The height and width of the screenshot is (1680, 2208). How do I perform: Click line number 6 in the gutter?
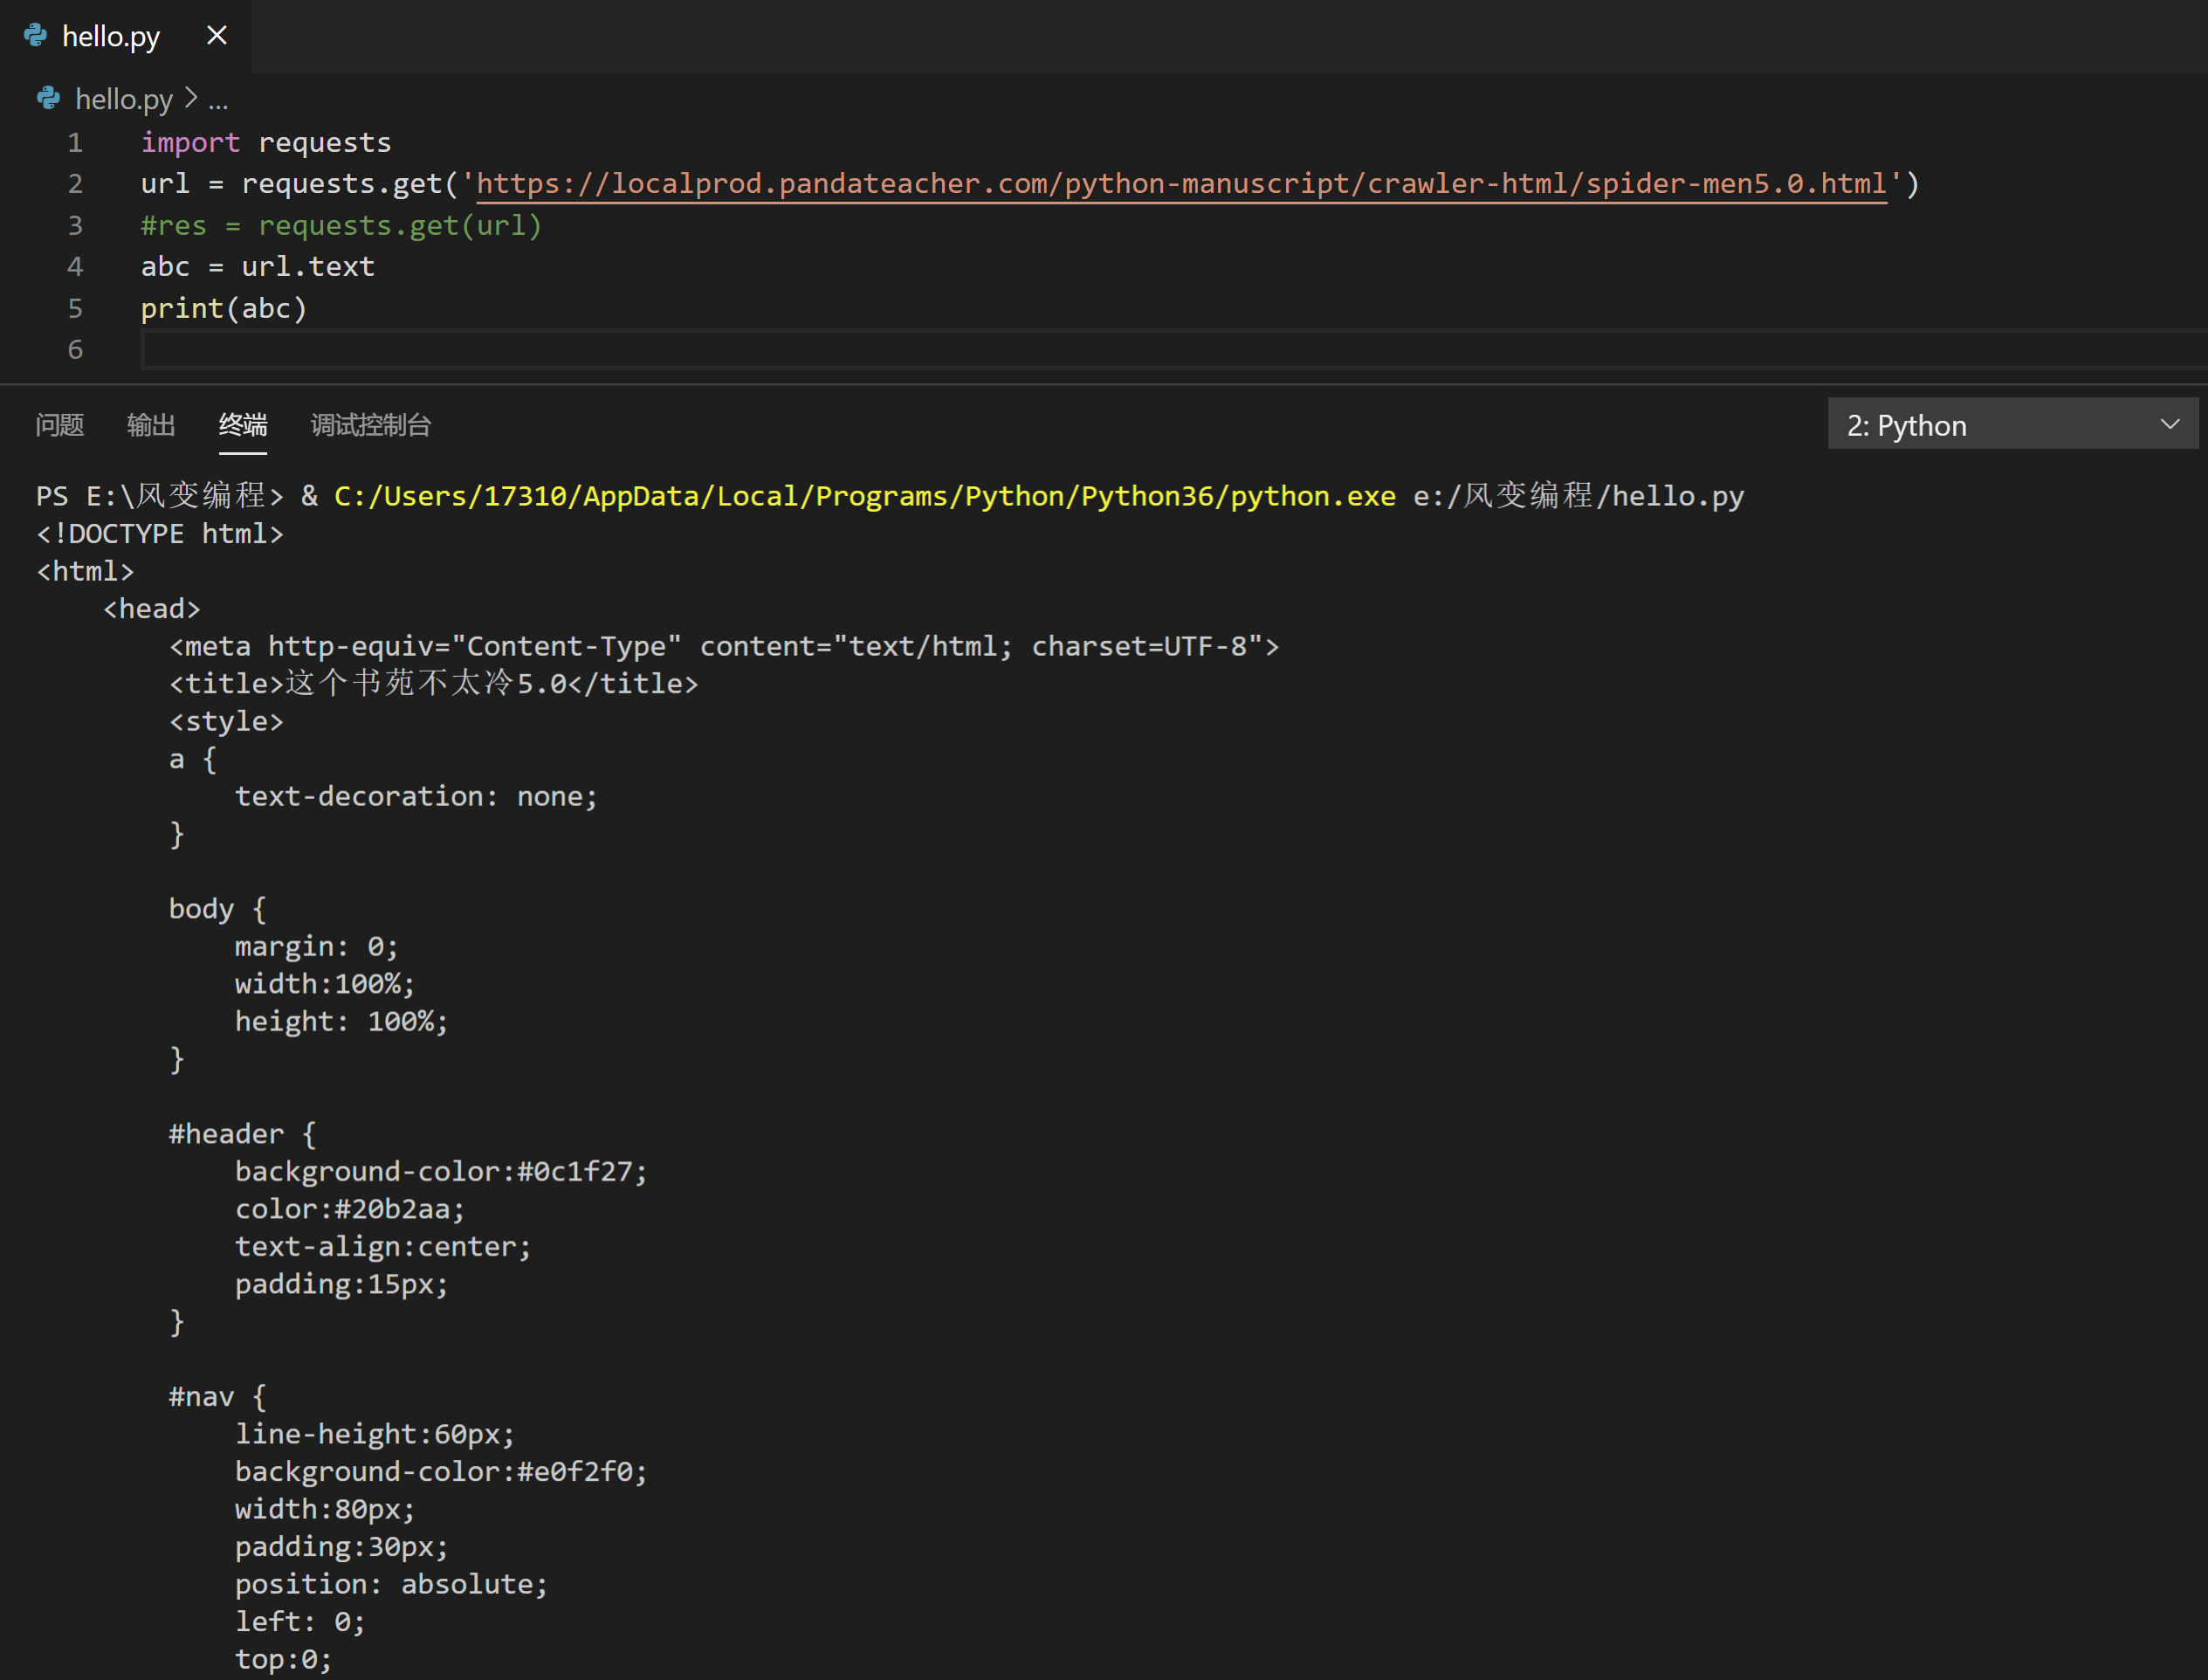tap(75, 350)
